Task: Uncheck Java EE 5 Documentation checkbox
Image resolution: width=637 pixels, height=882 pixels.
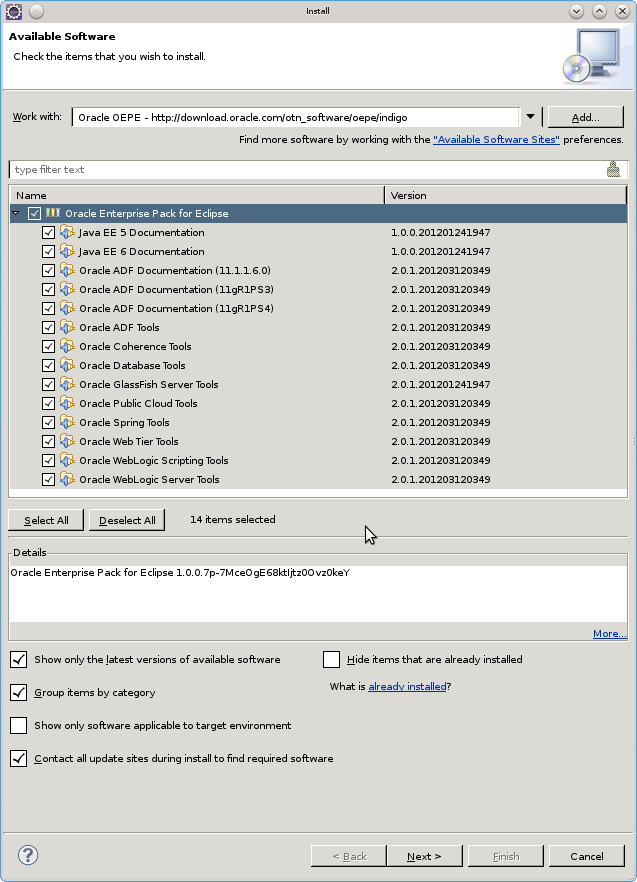Action: pos(48,232)
